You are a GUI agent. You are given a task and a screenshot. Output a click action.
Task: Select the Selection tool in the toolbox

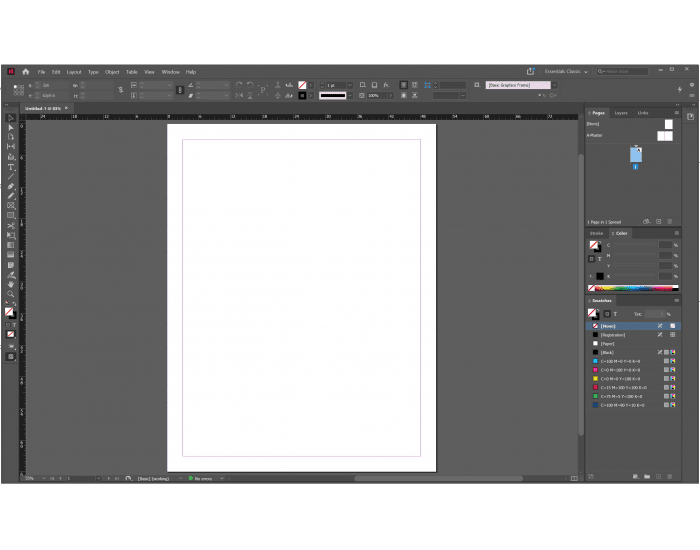click(x=11, y=118)
